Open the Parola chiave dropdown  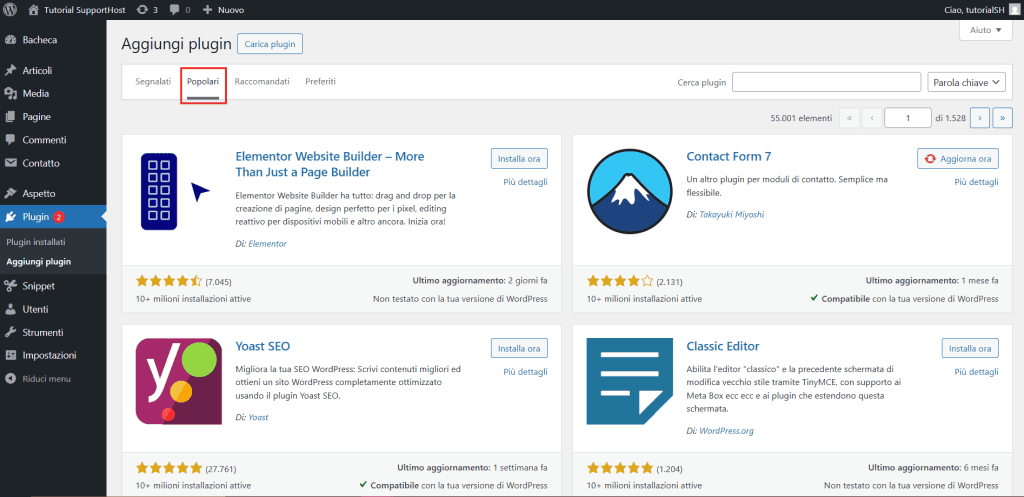967,82
